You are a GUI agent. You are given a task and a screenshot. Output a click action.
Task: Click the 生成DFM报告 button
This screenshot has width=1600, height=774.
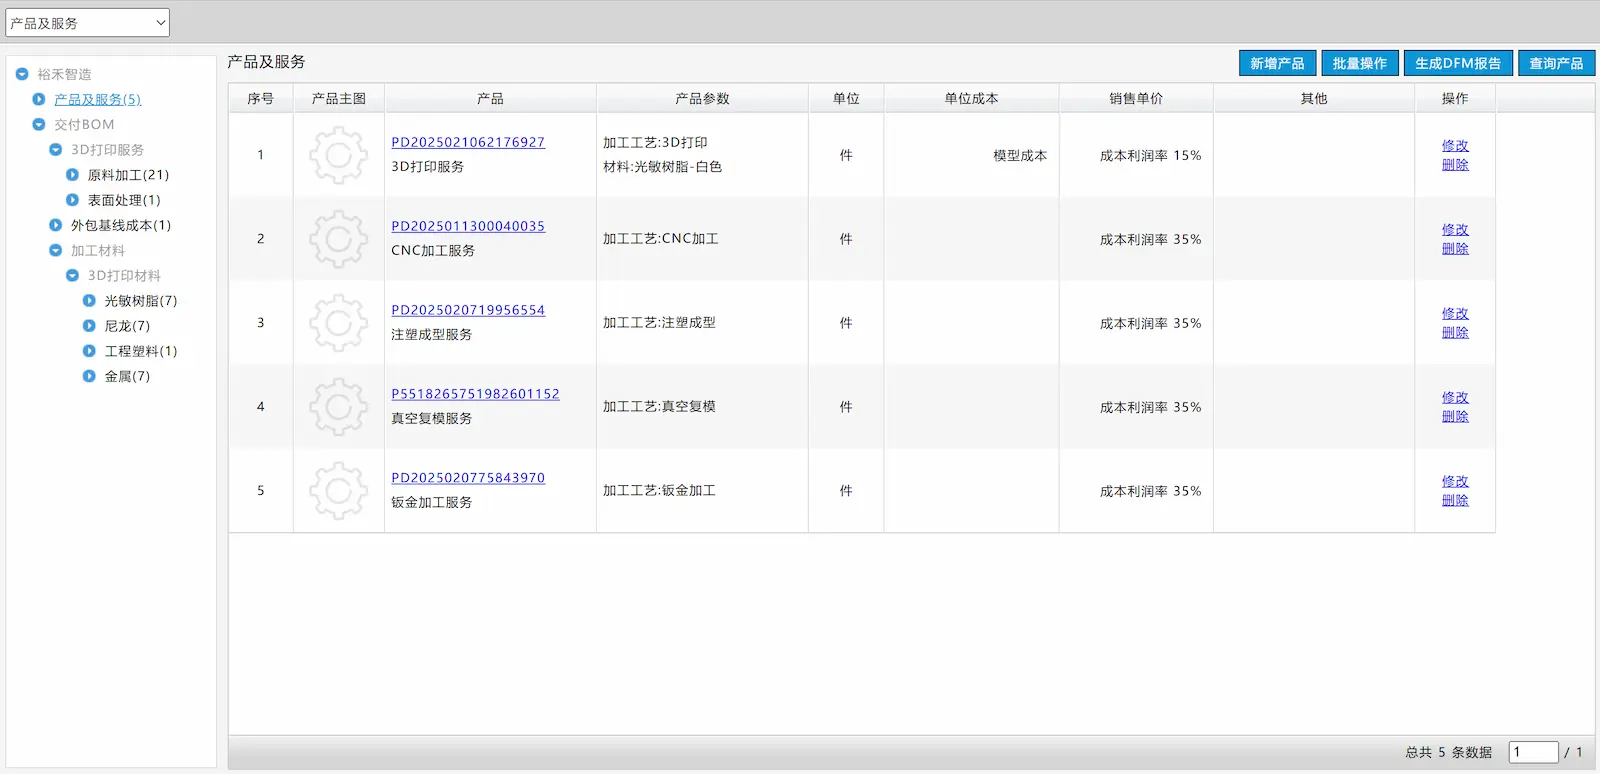[x=1458, y=63]
